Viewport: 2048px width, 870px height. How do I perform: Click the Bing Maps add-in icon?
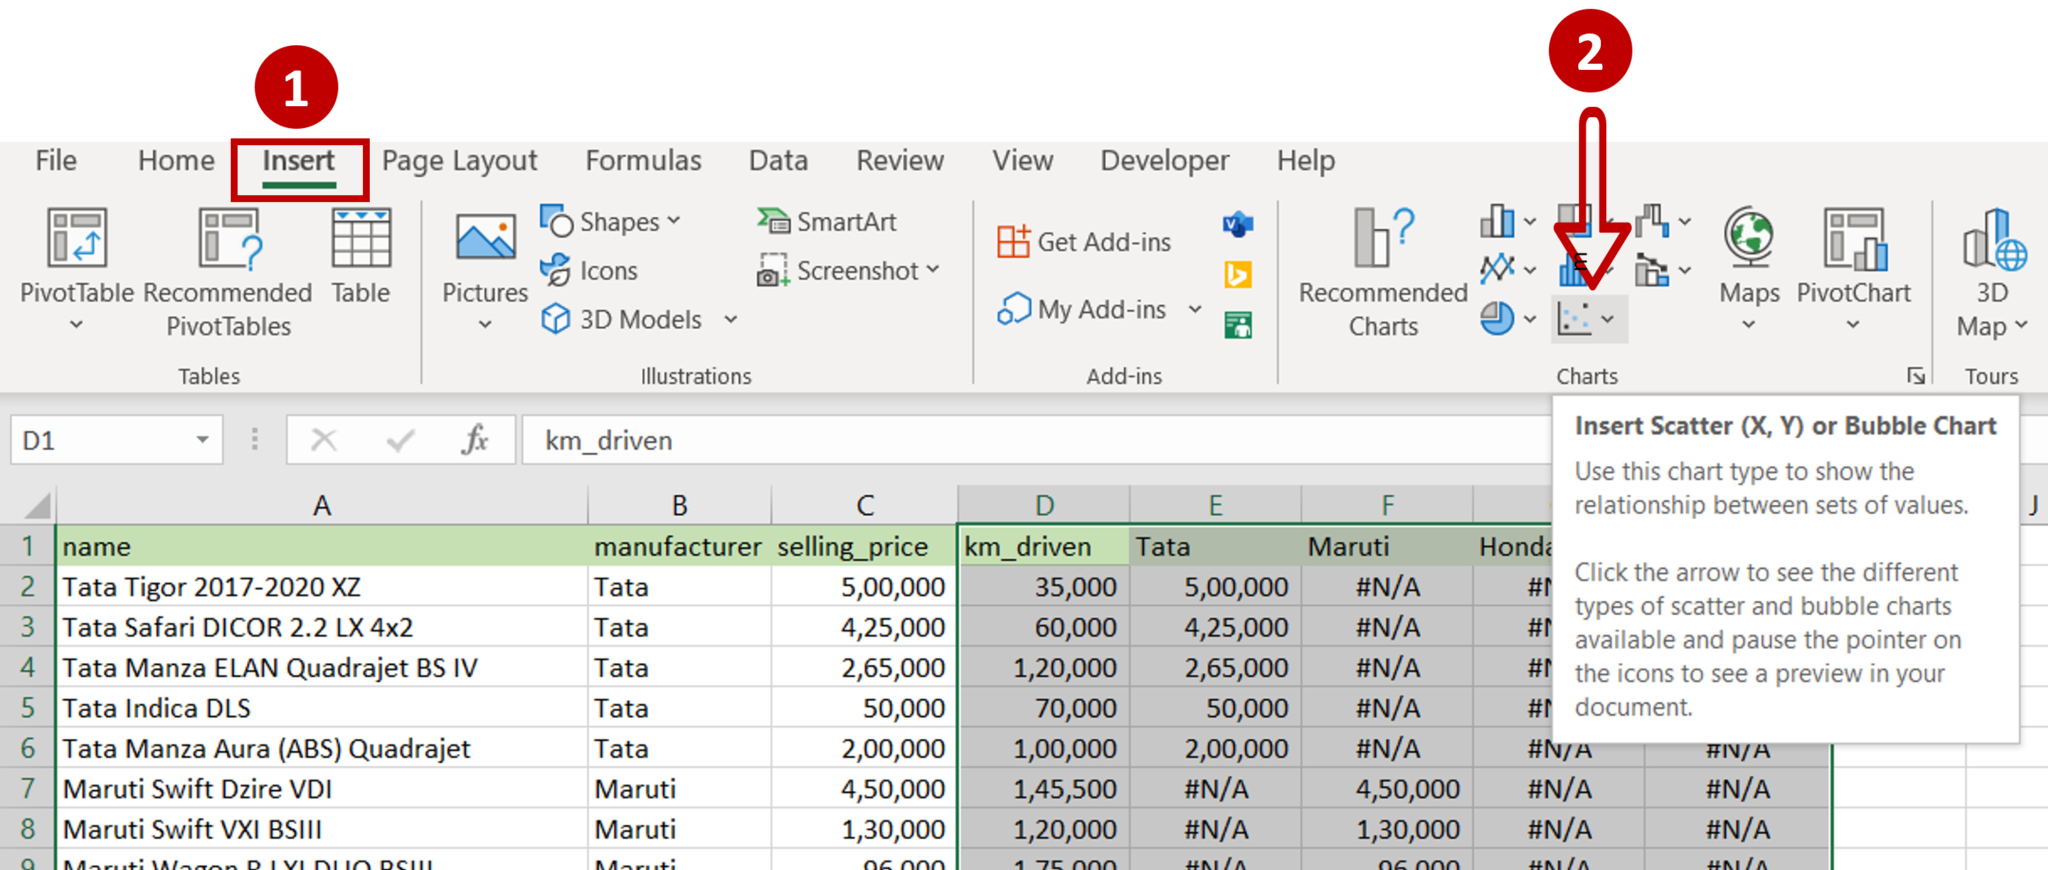pos(1238,274)
